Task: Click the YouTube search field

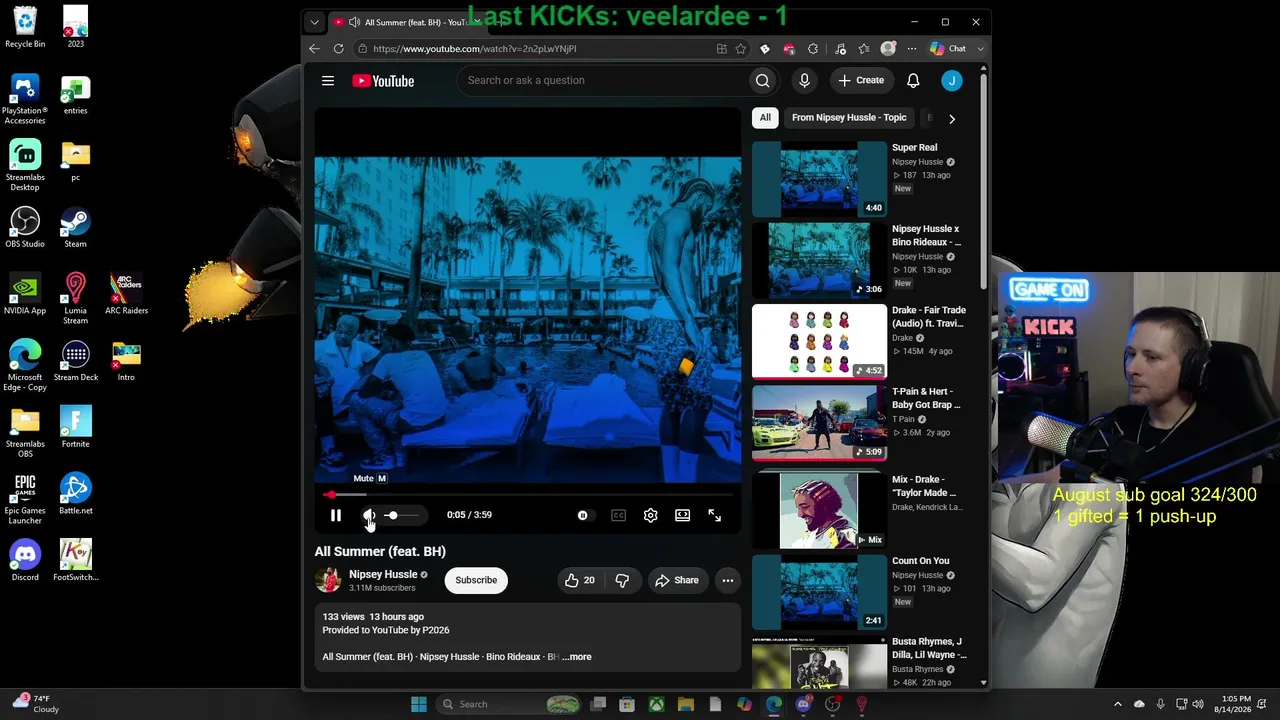Action: [x=604, y=80]
